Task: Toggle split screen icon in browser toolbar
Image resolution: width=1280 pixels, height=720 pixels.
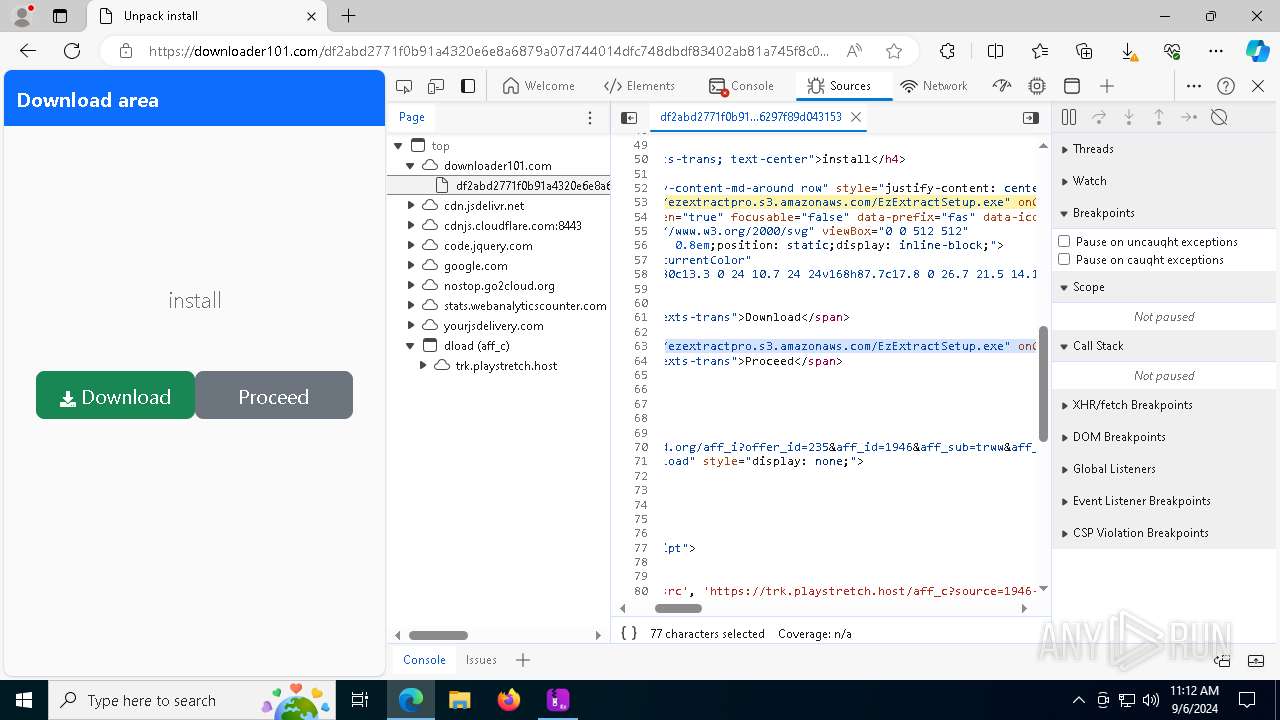Action: pos(996,51)
